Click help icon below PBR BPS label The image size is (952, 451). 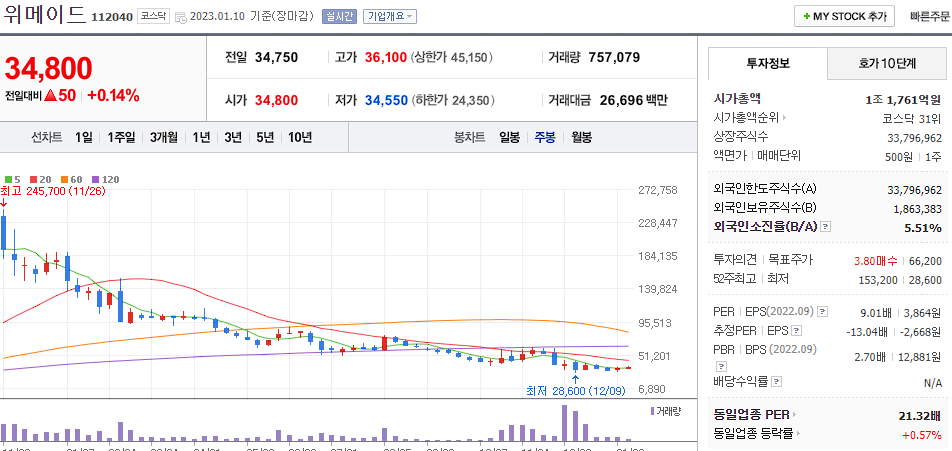tap(721, 366)
